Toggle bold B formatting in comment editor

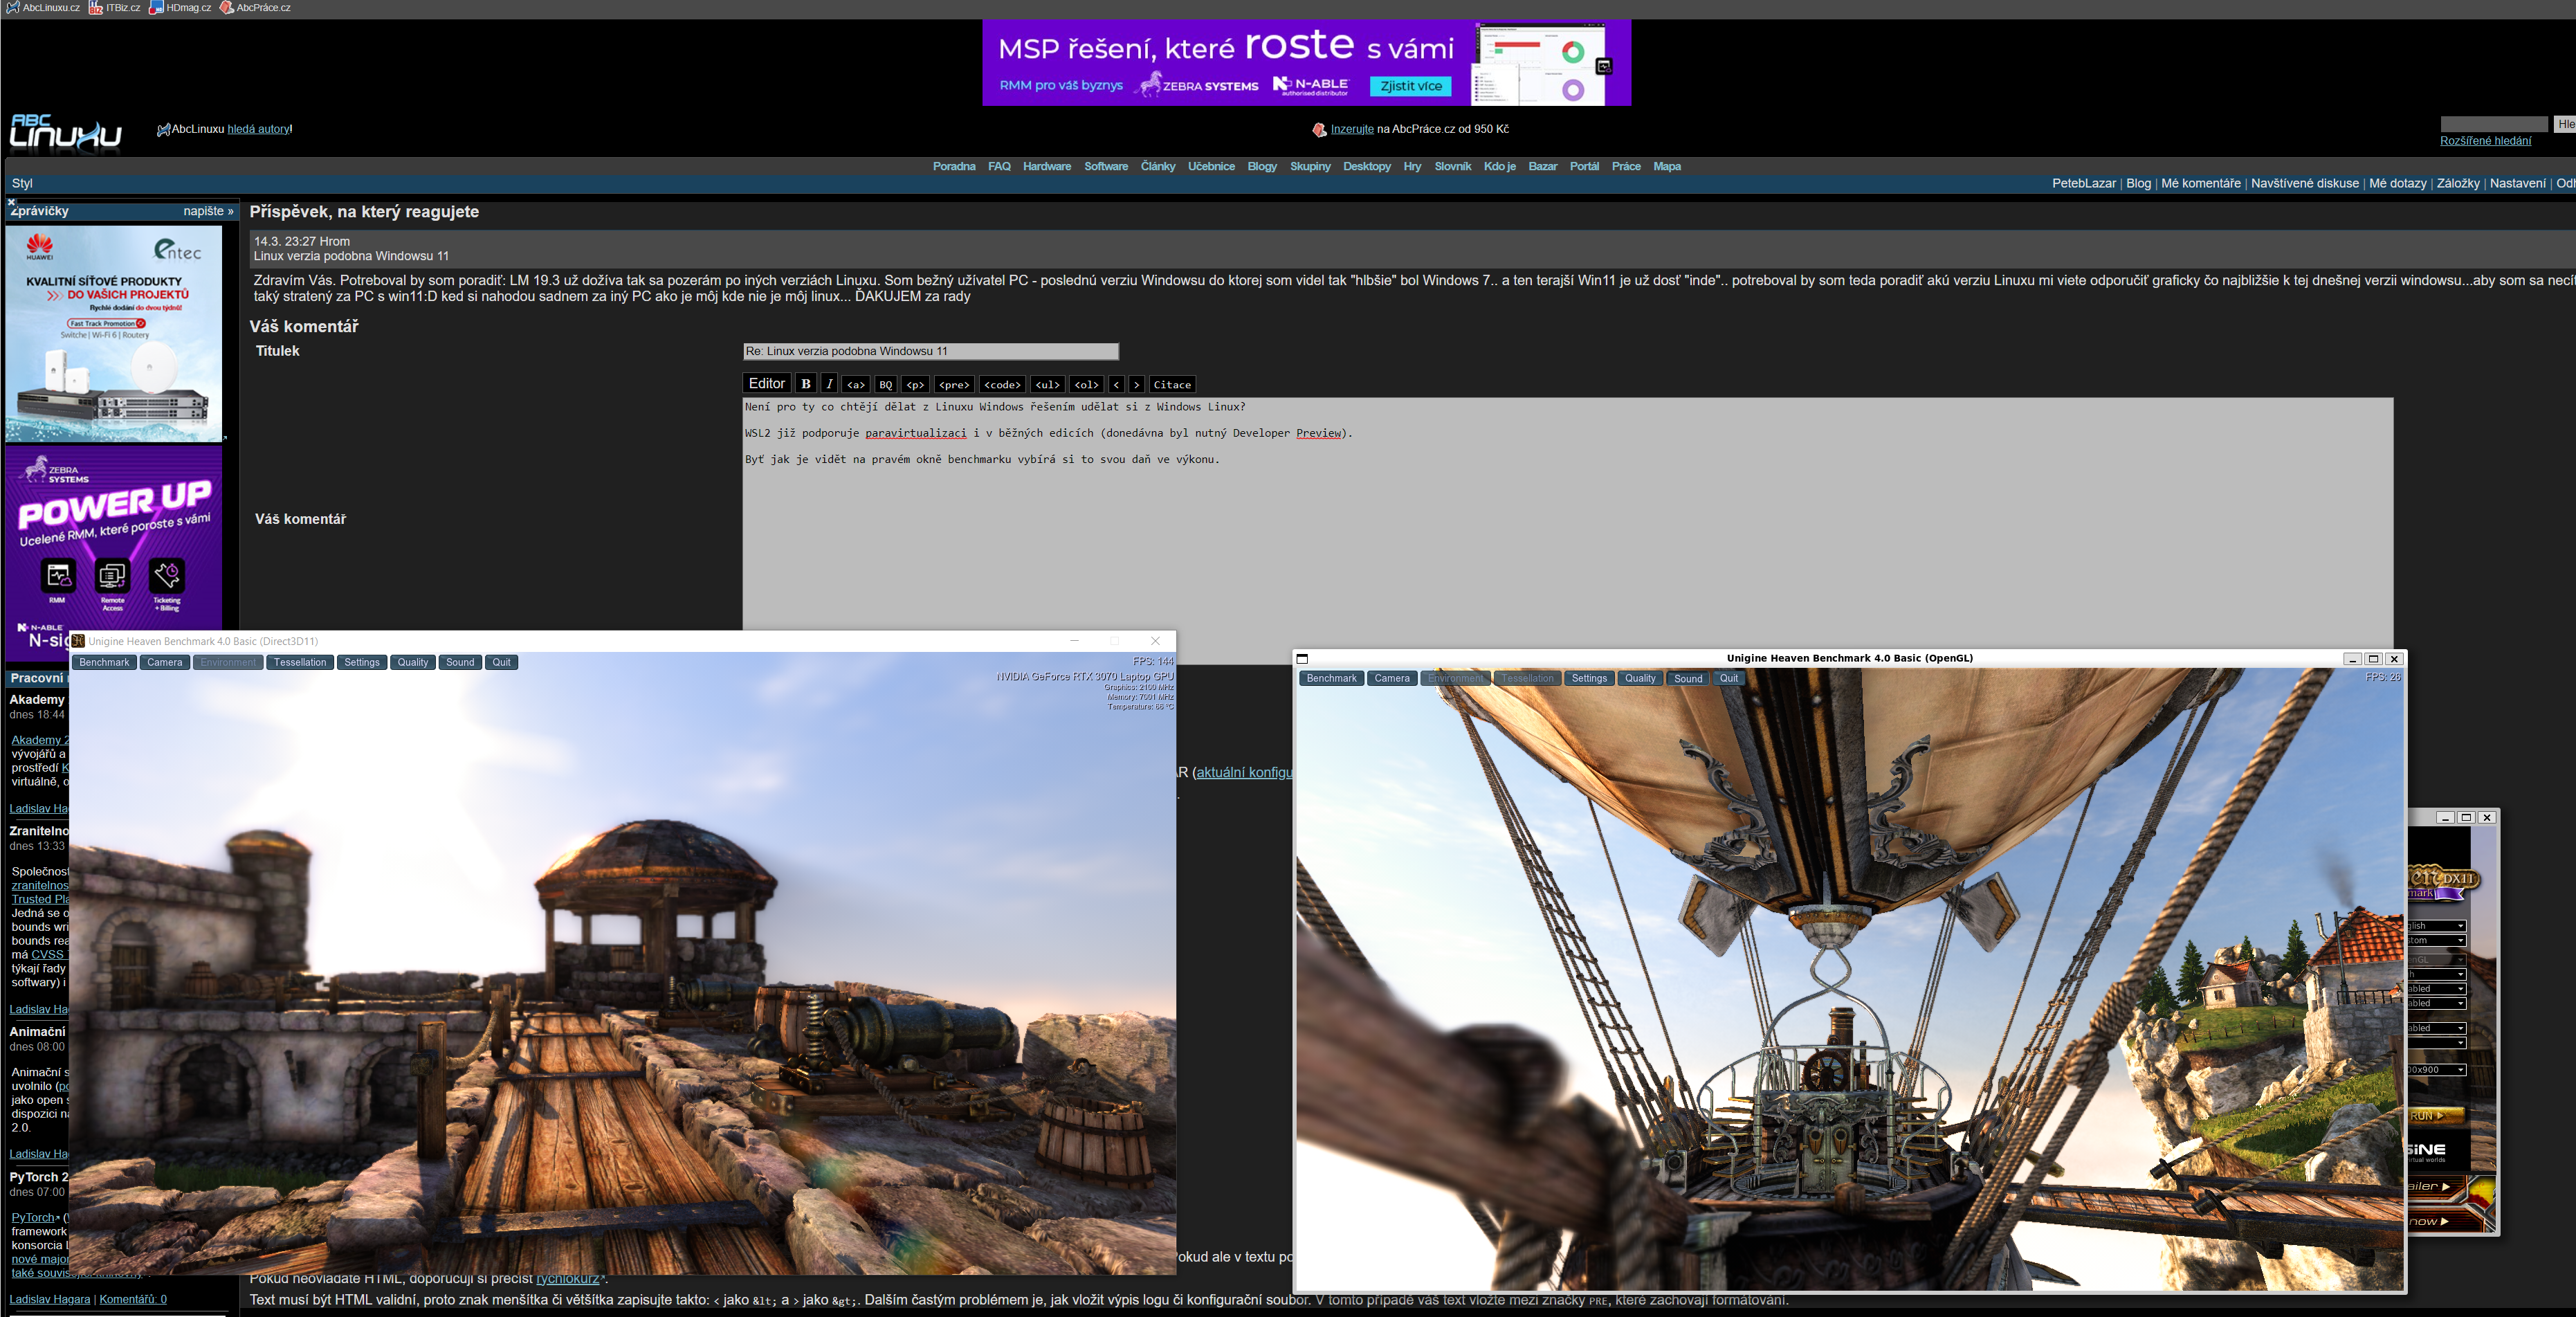pyautogui.click(x=806, y=384)
